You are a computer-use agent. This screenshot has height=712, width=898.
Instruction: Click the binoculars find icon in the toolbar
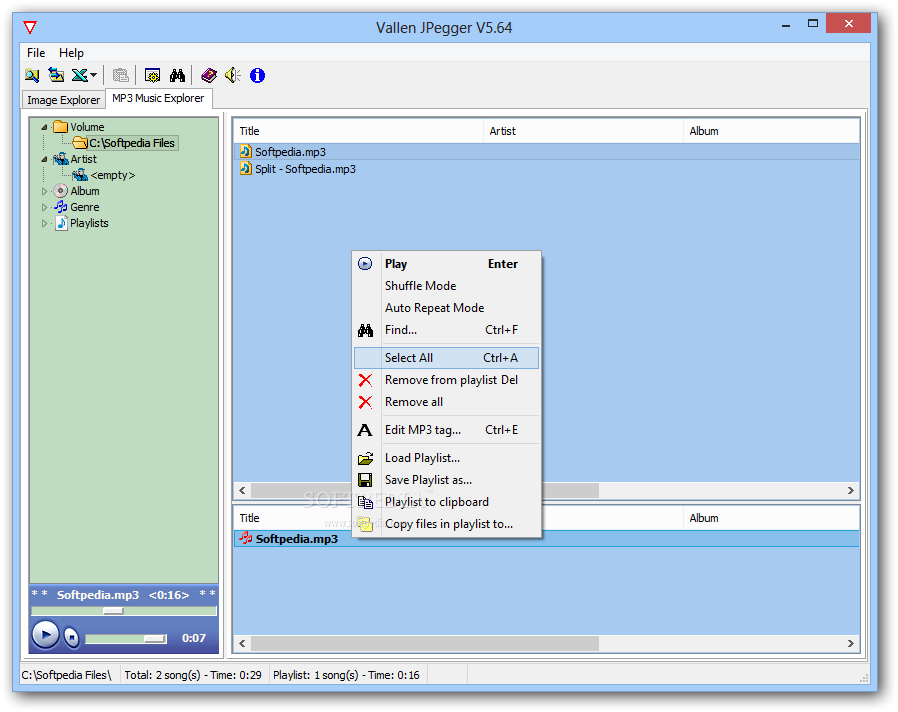click(178, 75)
